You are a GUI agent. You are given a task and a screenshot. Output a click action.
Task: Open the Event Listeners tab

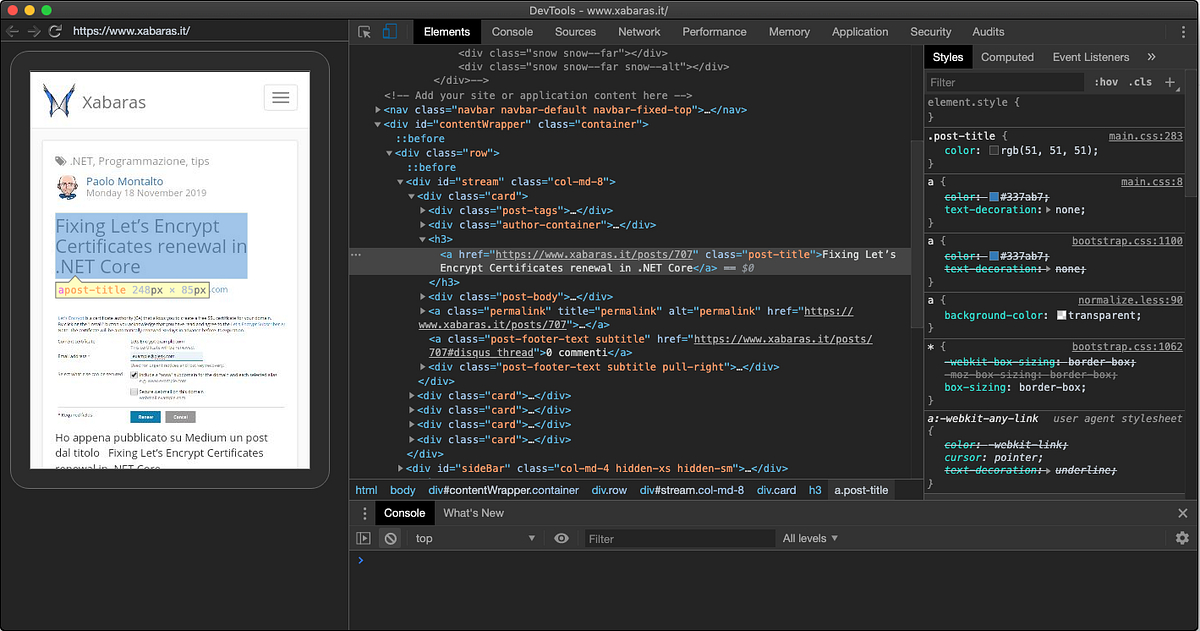click(1091, 57)
